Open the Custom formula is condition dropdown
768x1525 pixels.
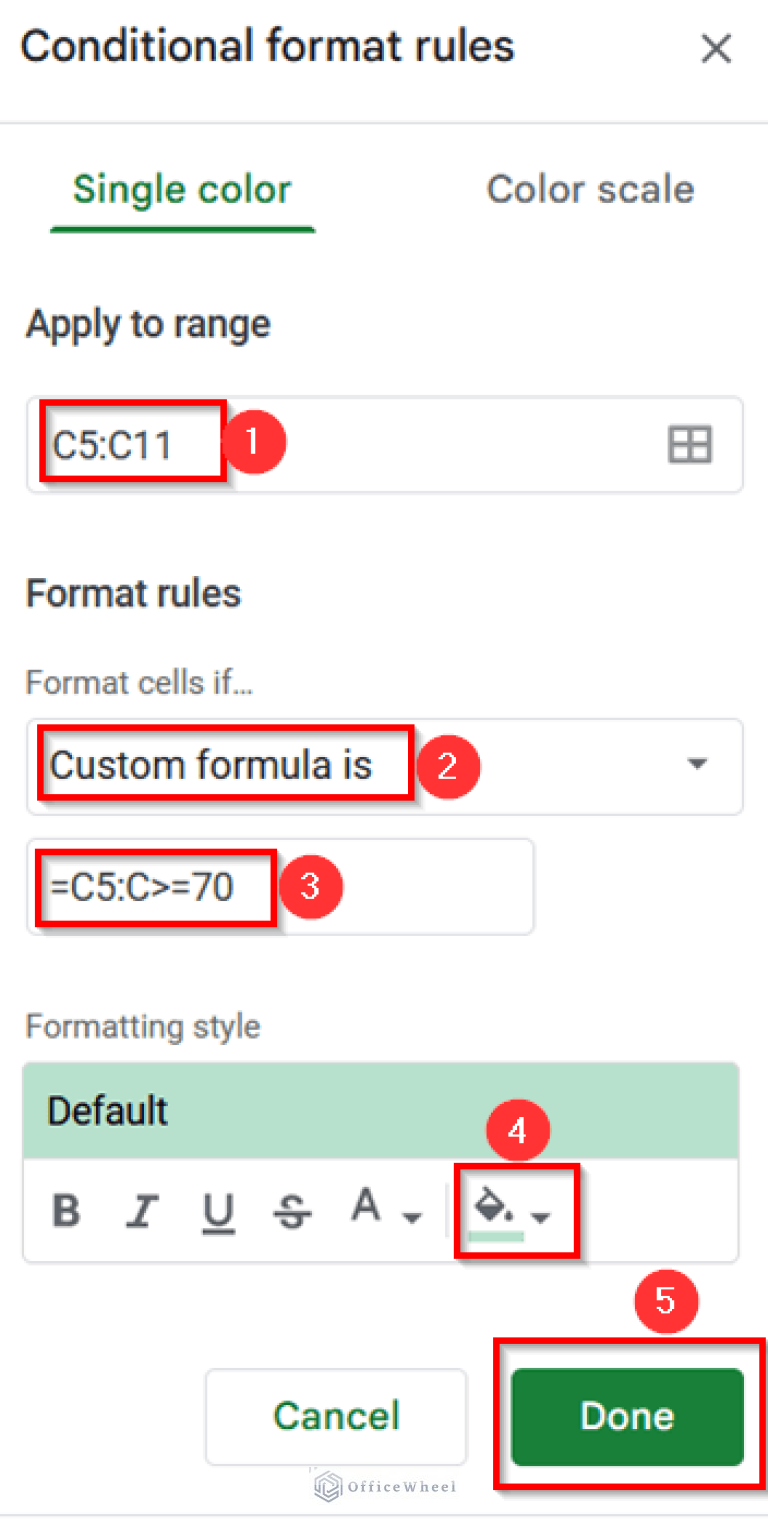(x=385, y=766)
